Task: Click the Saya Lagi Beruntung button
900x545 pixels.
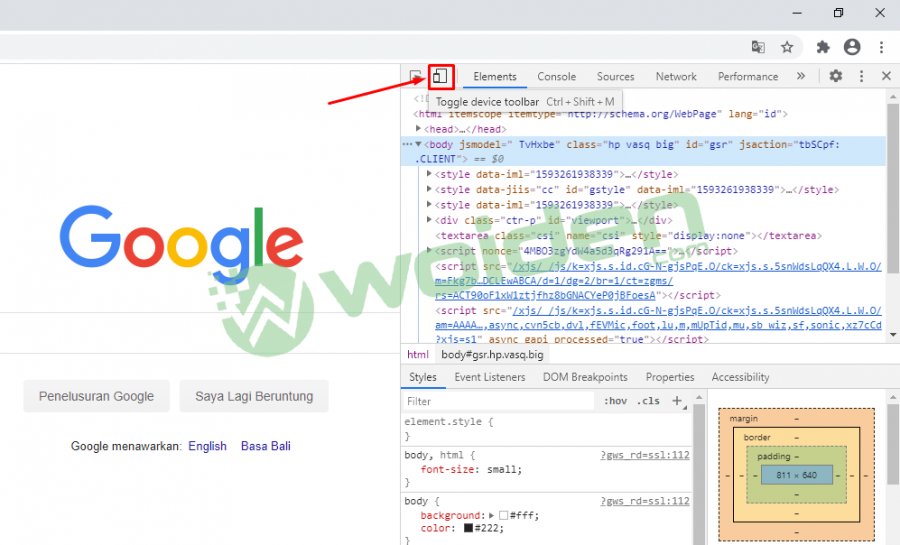Action: tap(254, 396)
